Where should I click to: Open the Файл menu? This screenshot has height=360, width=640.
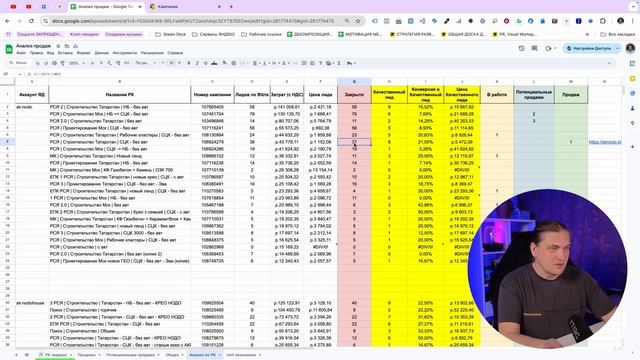[21, 53]
